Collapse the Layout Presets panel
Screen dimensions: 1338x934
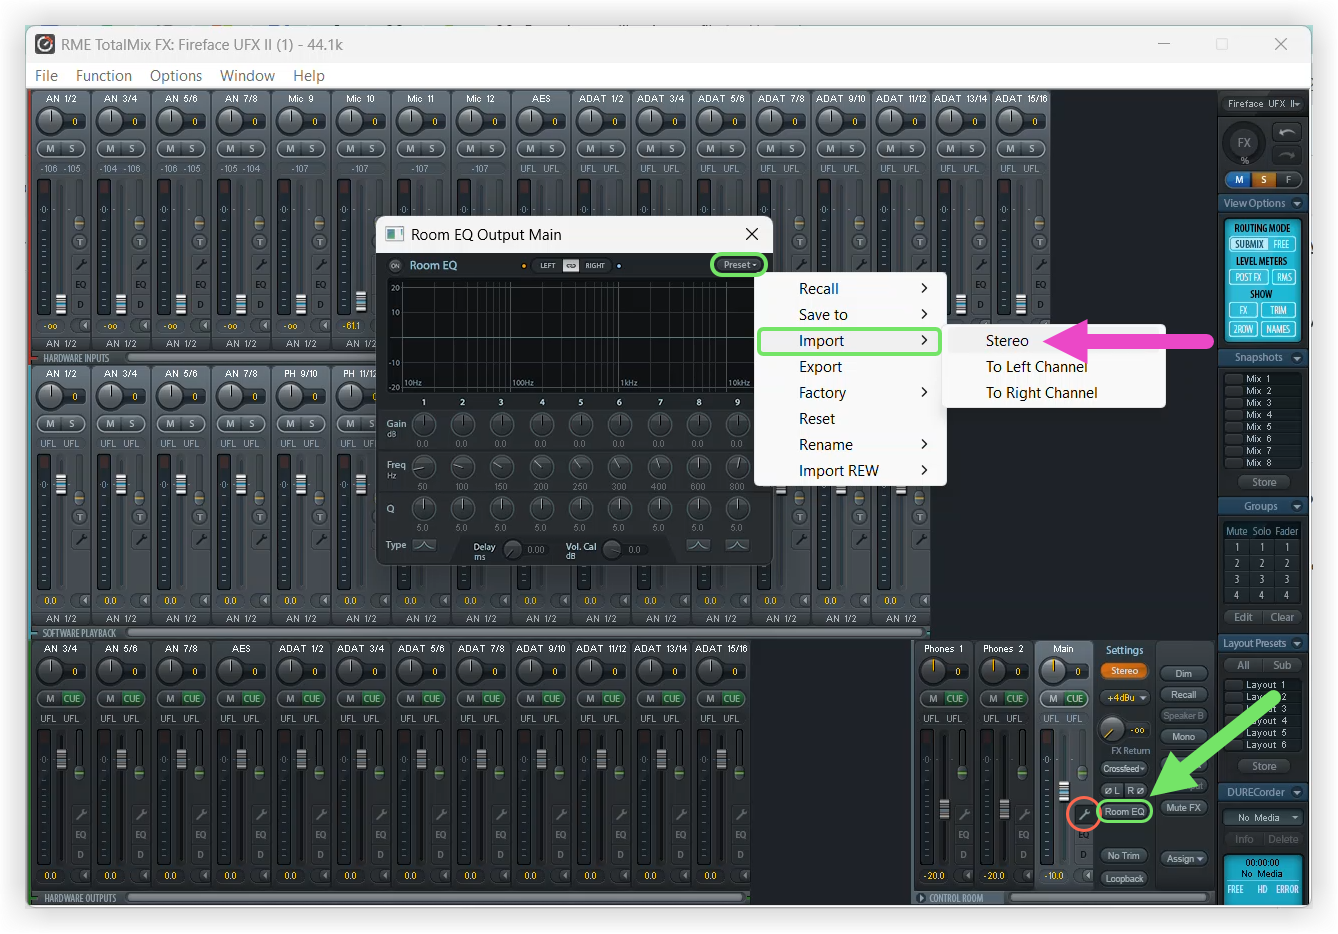coord(1297,644)
